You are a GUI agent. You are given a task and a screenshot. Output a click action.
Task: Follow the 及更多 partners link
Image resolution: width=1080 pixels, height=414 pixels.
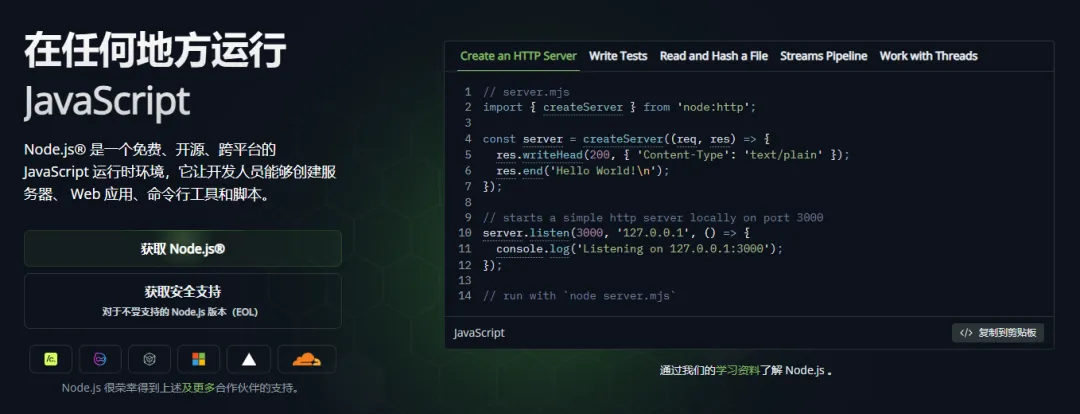click(198, 388)
